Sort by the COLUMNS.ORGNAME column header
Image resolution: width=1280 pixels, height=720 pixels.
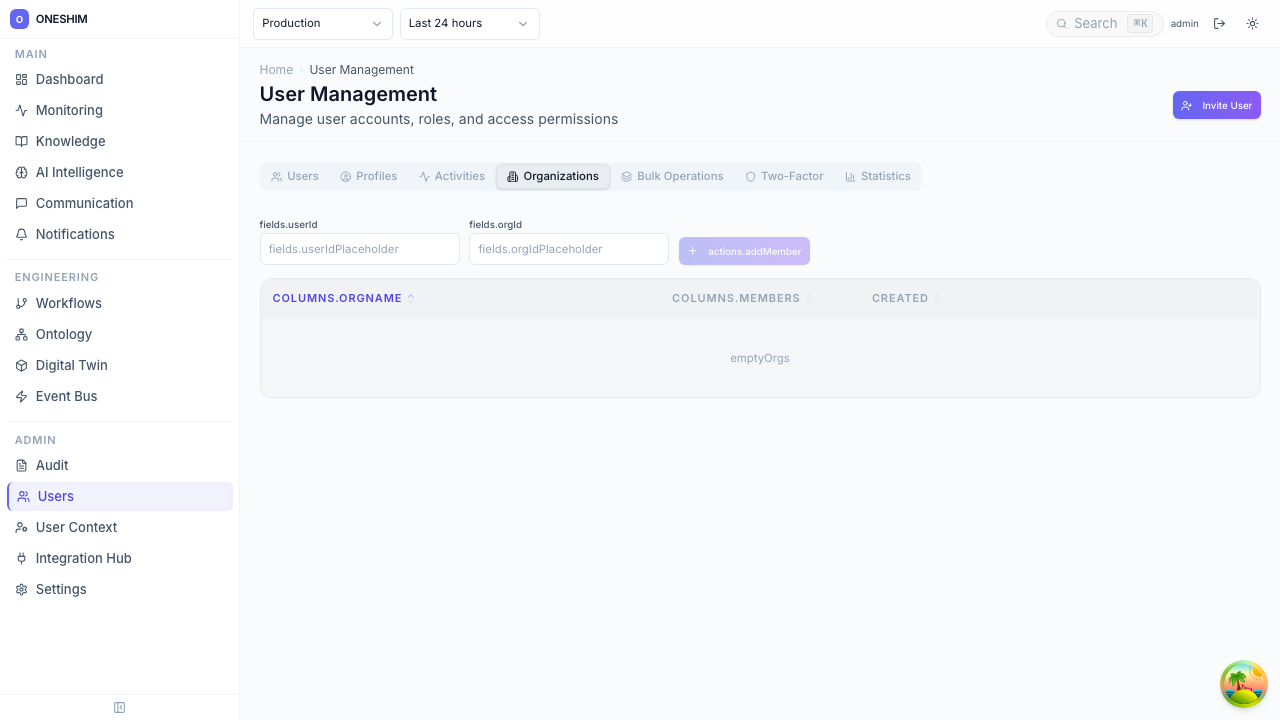coord(337,298)
